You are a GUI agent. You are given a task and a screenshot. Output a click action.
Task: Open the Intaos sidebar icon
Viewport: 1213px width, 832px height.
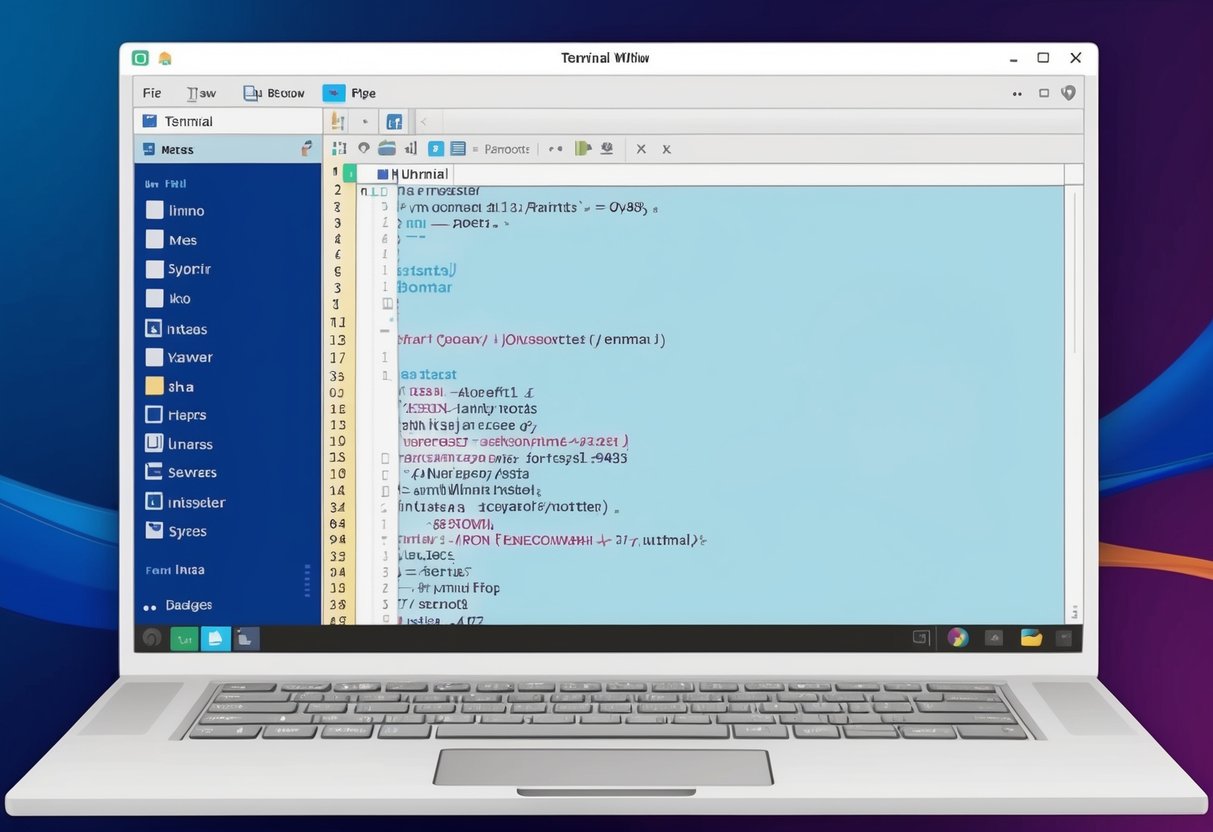point(155,328)
